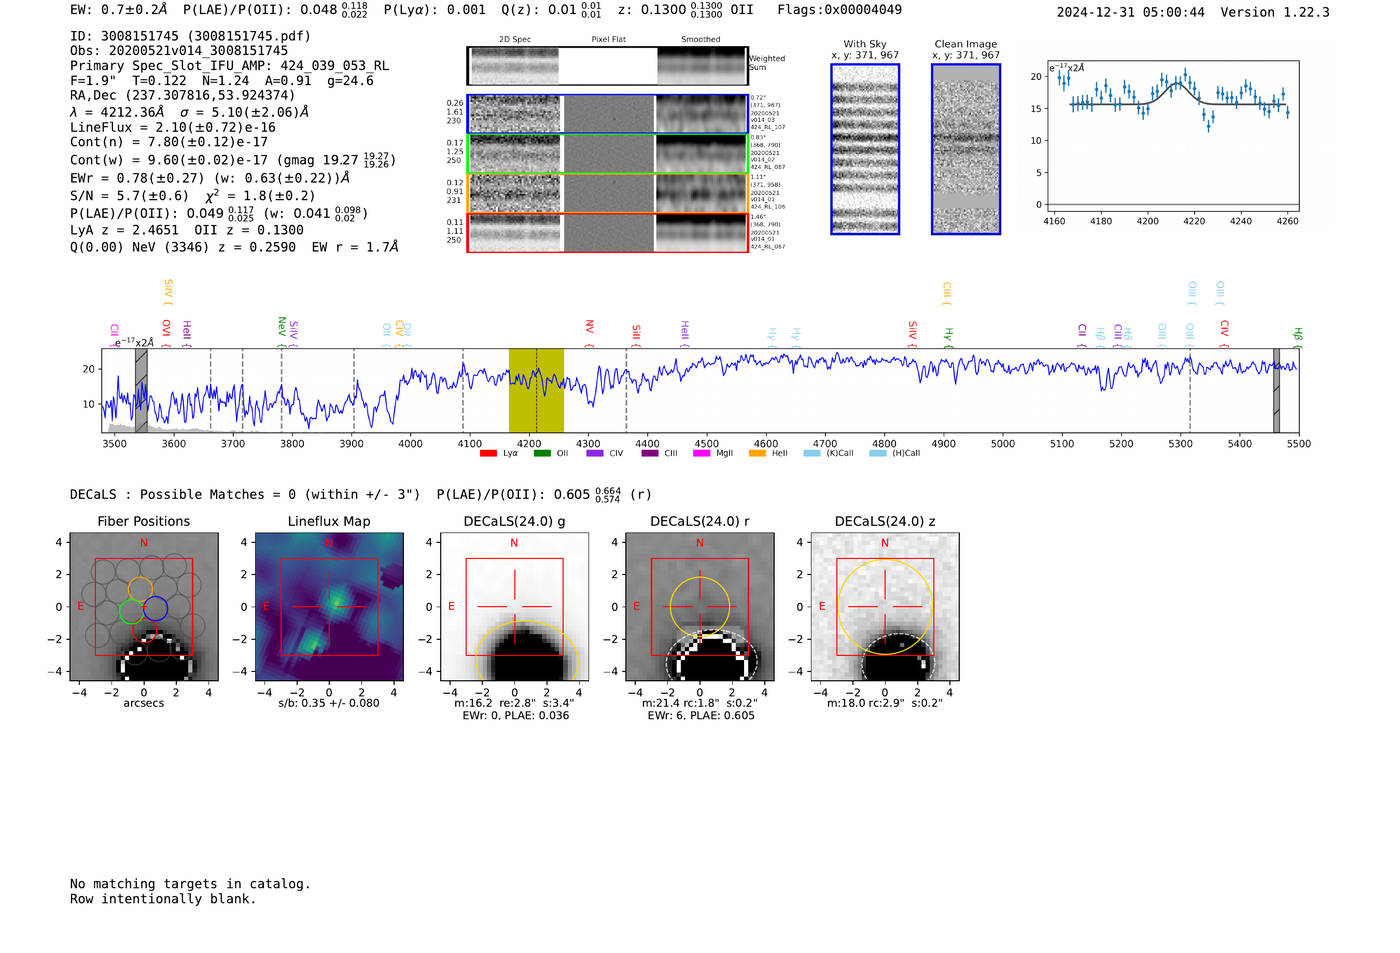
Task: Click the Q(0.00) NeV (3346) line
Action: coord(234,247)
